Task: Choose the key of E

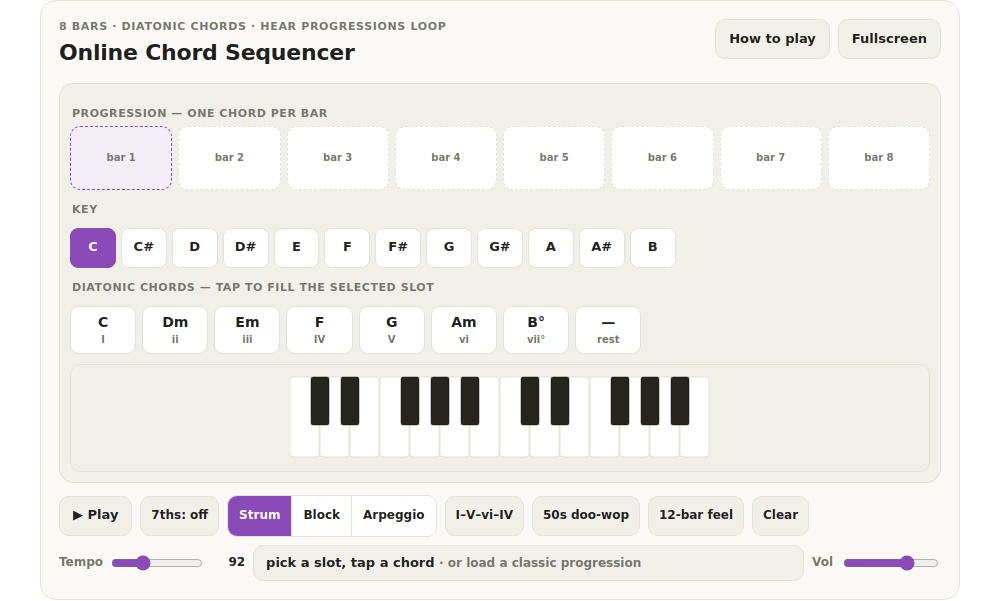Action: pos(297,248)
